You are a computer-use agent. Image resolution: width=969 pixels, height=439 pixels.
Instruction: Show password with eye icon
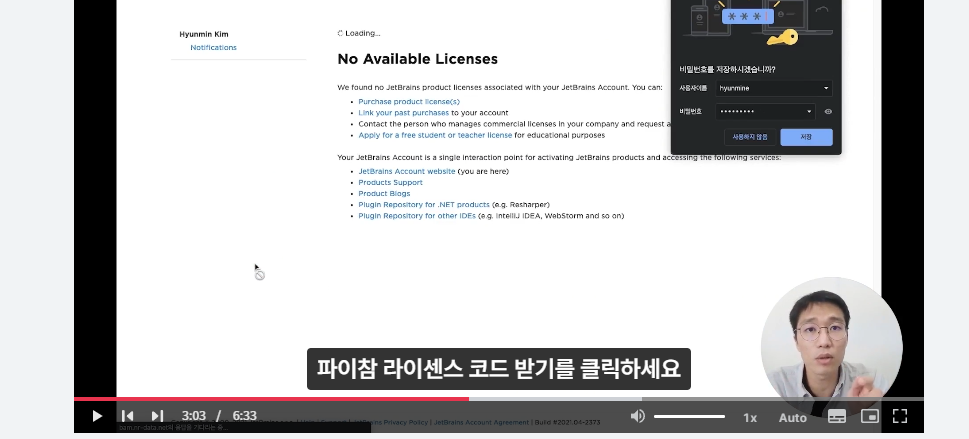(828, 112)
